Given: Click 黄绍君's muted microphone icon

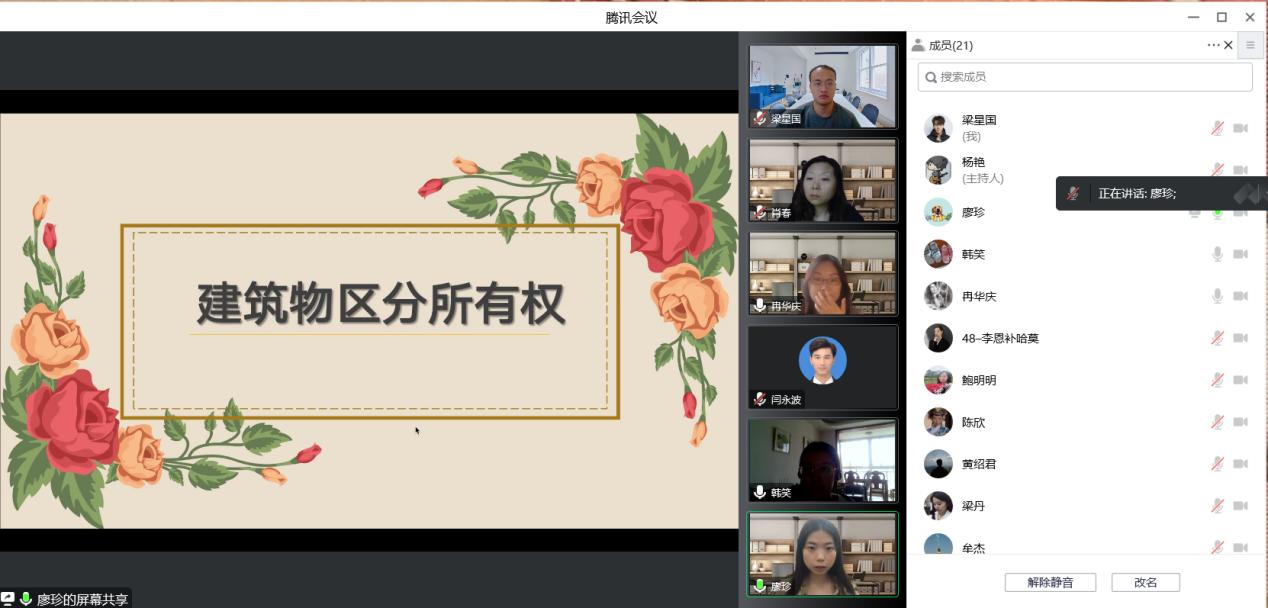Looking at the screenshot, I should [x=1217, y=464].
